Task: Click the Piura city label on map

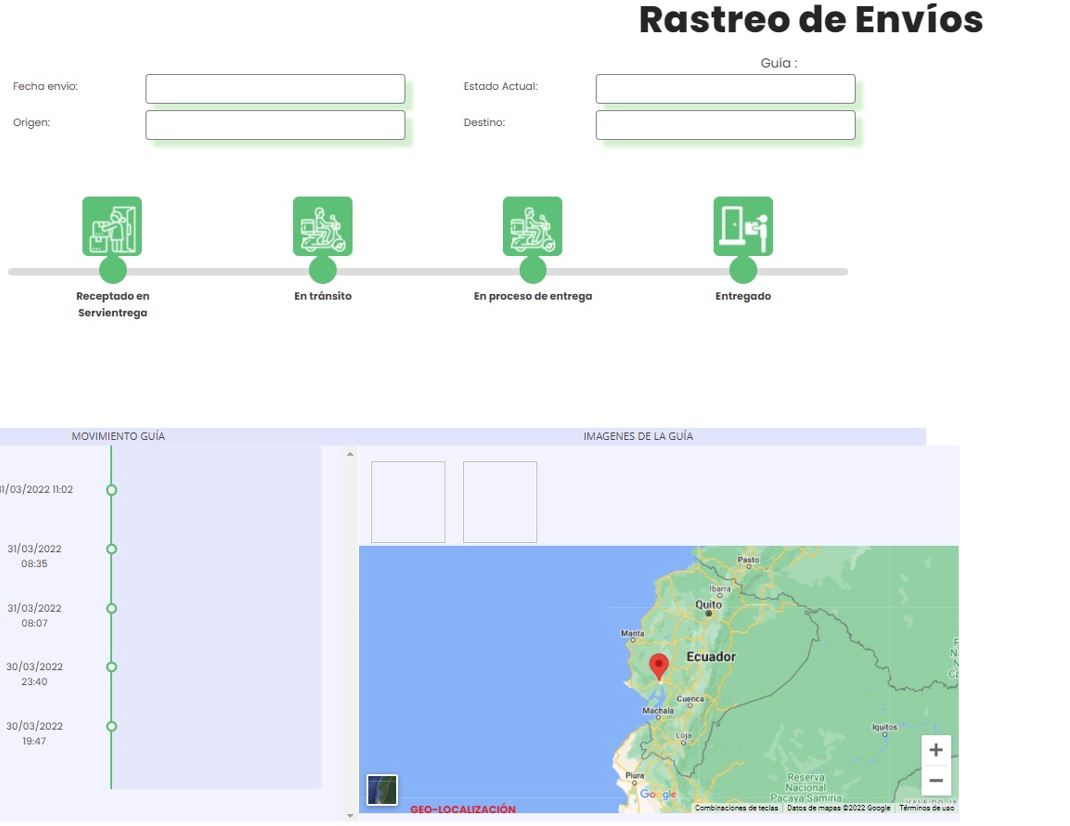Action: point(635,775)
